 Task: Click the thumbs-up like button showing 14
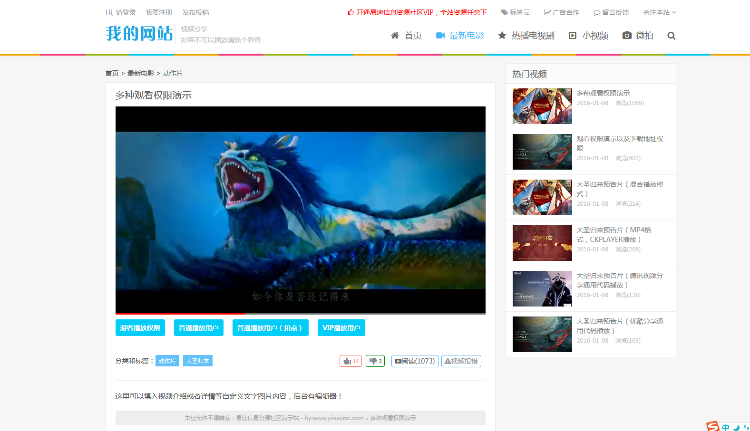[x=351, y=361]
